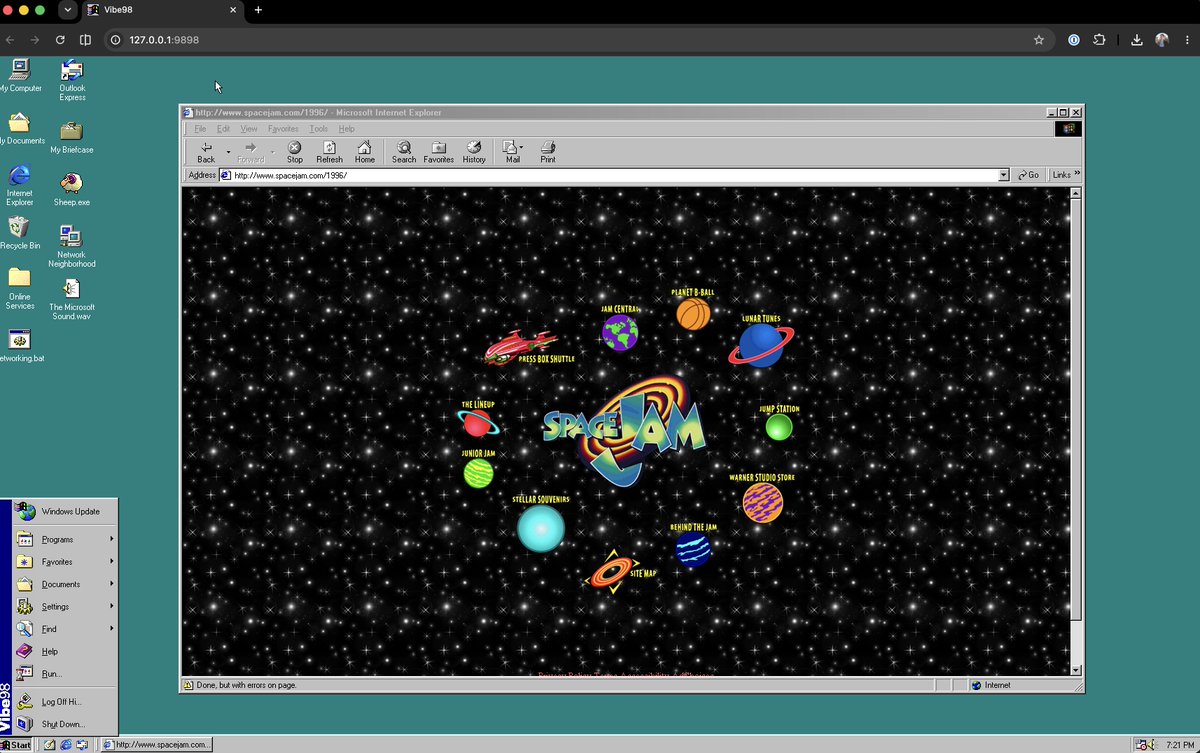This screenshot has width=1200, height=753.
Task: Click the Space Jam center logo
Action: coord(626,430)
